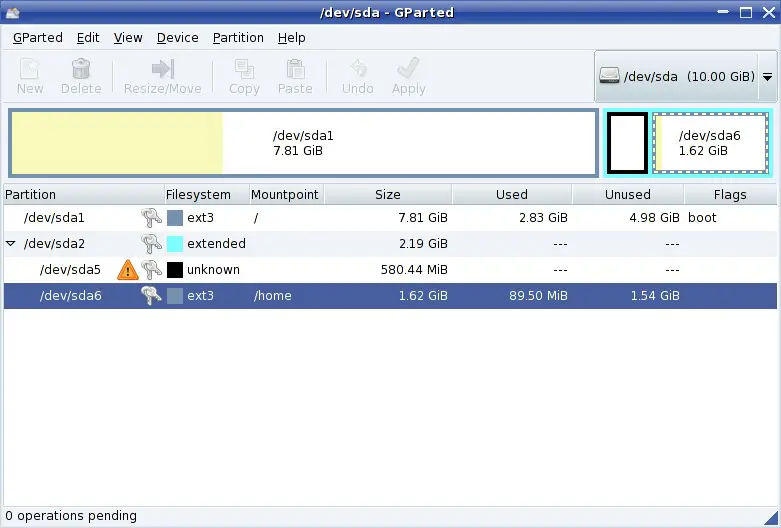The width and height of the screenshot is (781, 528).
Task: Click the Resize/Move toolbar icon
Action: click(163, 69)
